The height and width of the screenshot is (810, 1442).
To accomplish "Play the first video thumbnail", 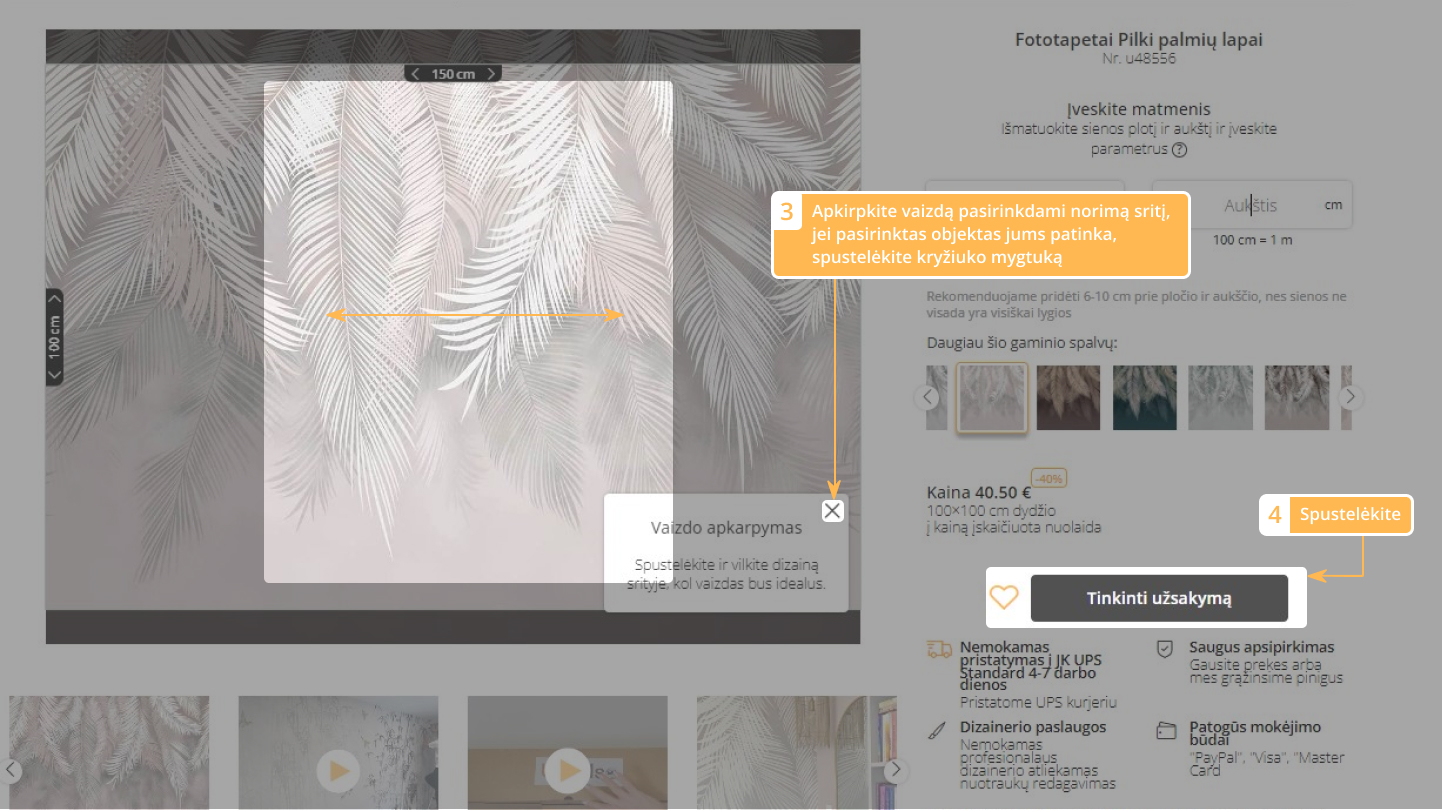I will click(338, 770).
